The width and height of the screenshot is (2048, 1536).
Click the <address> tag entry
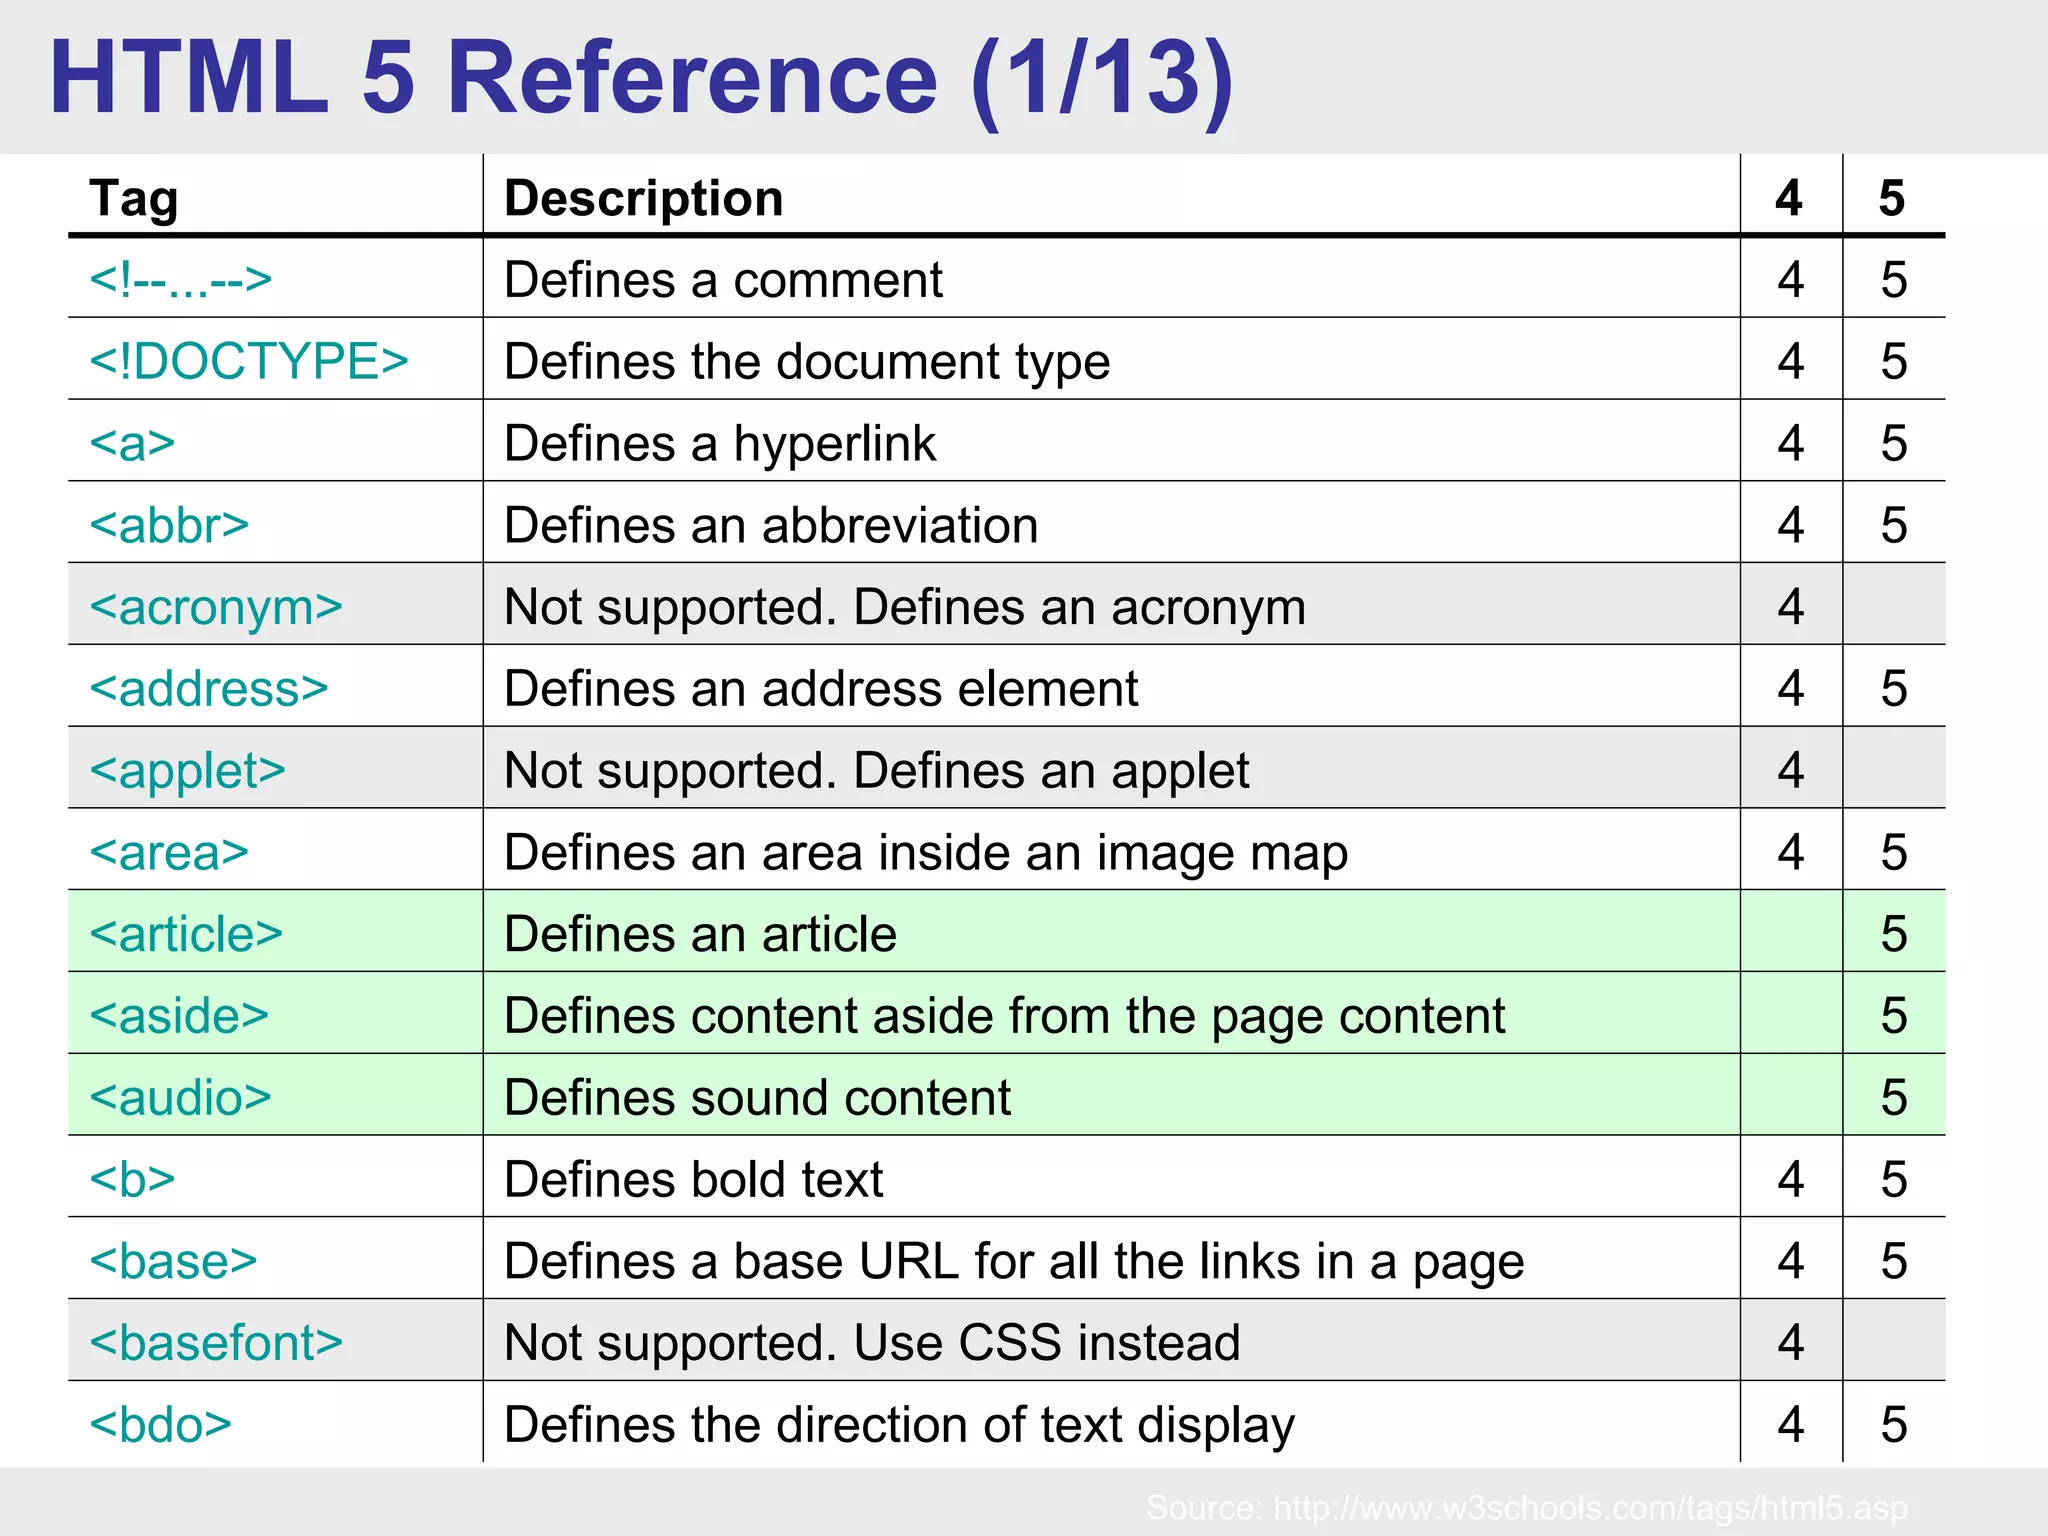pos(209,689)
